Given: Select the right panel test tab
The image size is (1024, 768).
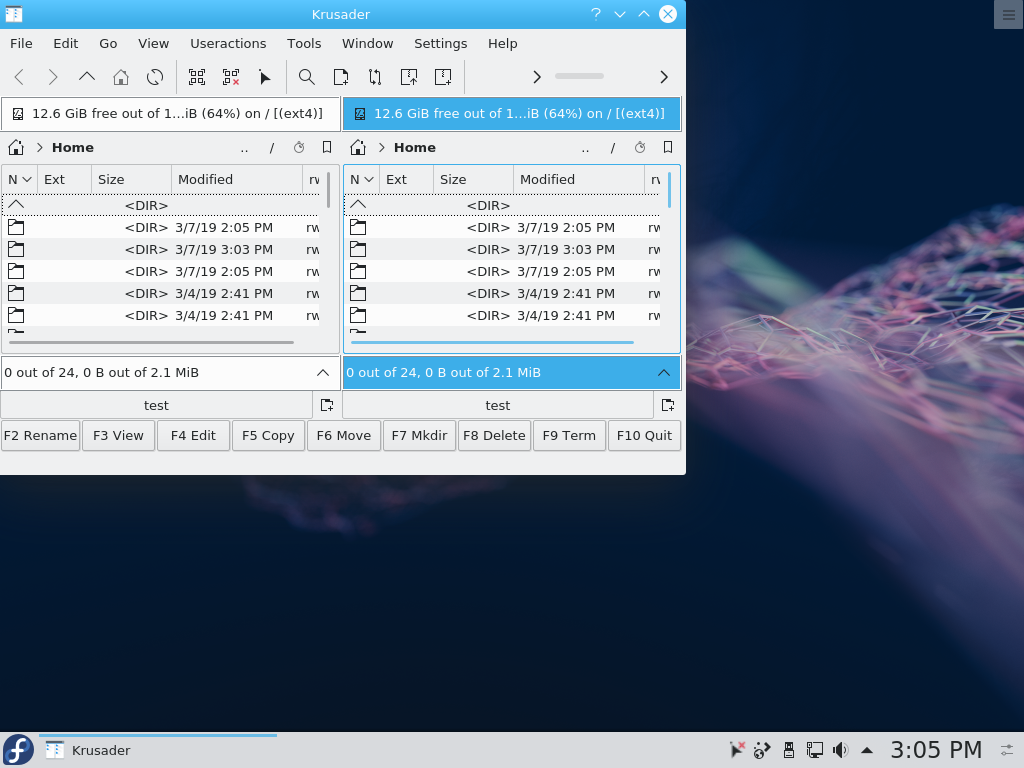Looking at the screenshot, I should (498, 406).
